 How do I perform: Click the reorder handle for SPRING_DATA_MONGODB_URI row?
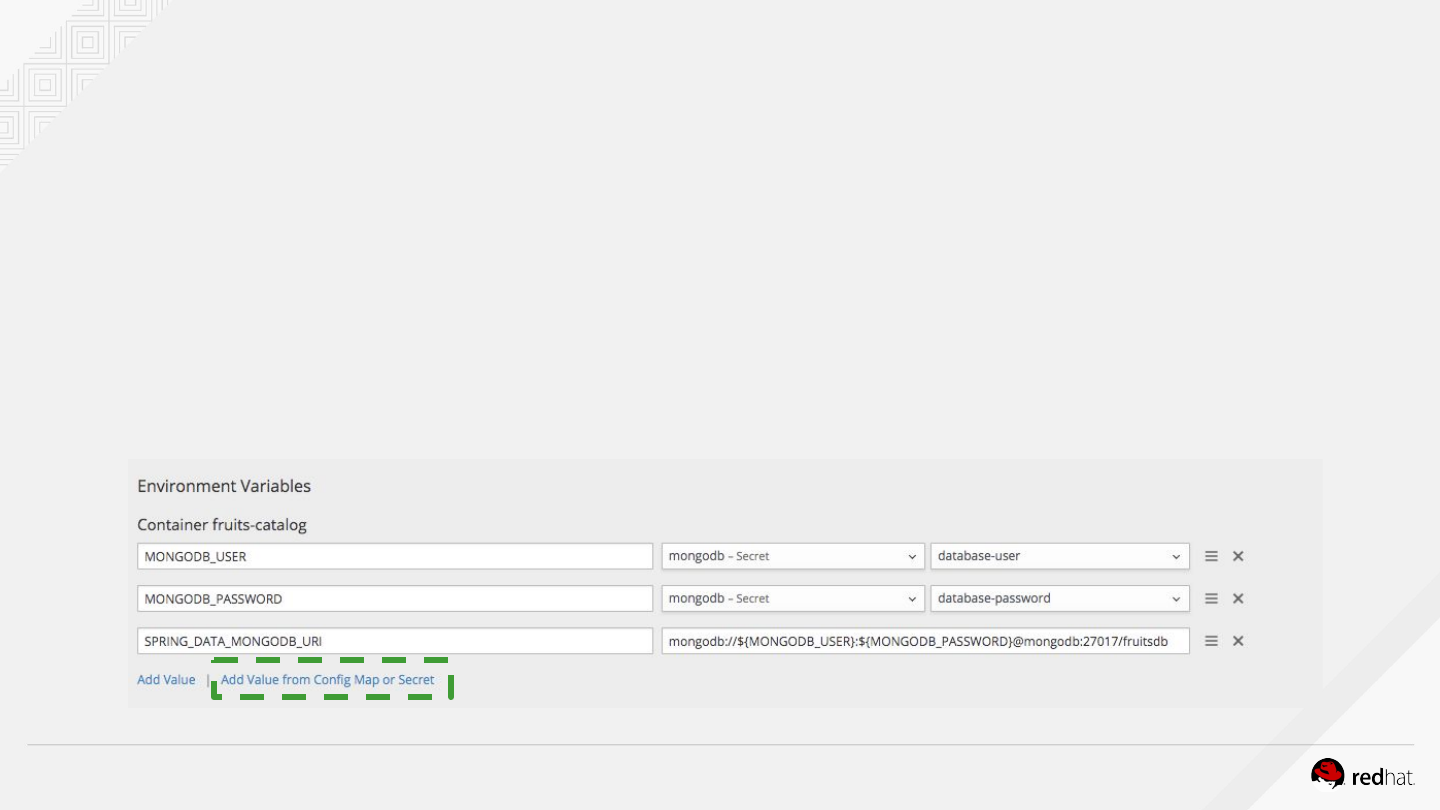pyautogui.click(x=1211, y=641)
